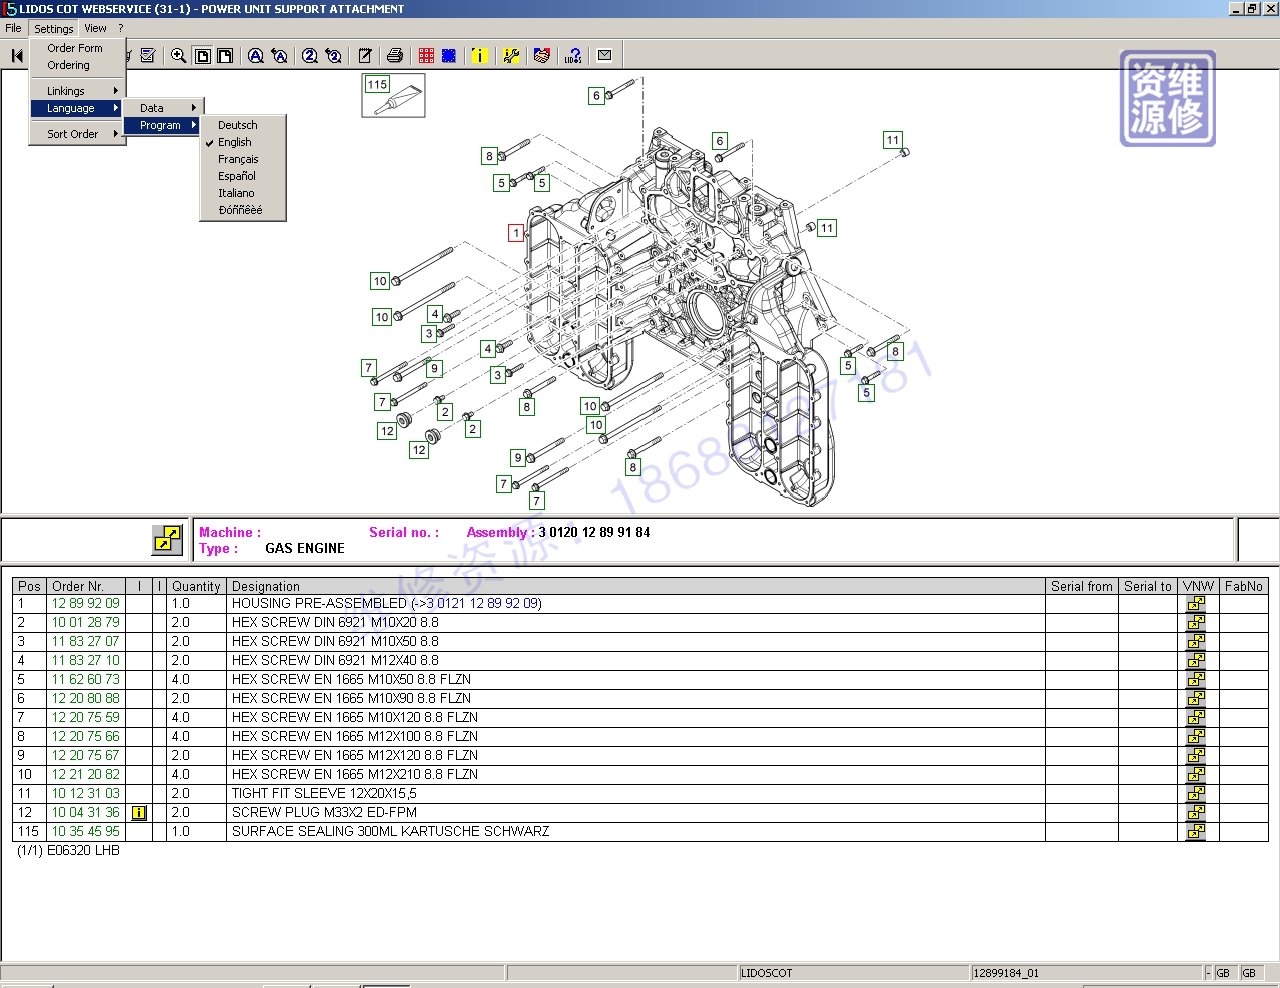Click the wrench tools toolbar icon
This screenshot has height=988, width=1280.
(x=511, y=56)
